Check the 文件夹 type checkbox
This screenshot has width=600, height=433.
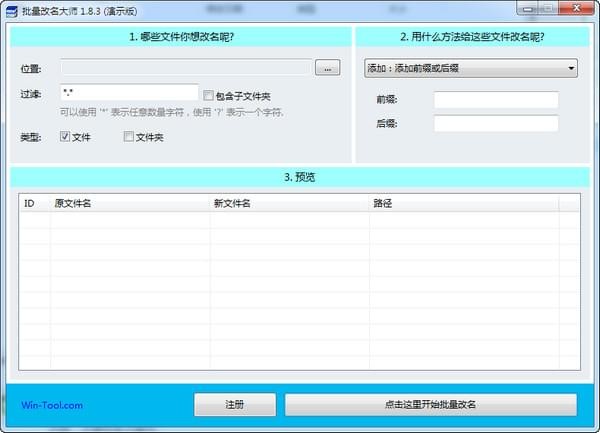click(x=129, y=136)
